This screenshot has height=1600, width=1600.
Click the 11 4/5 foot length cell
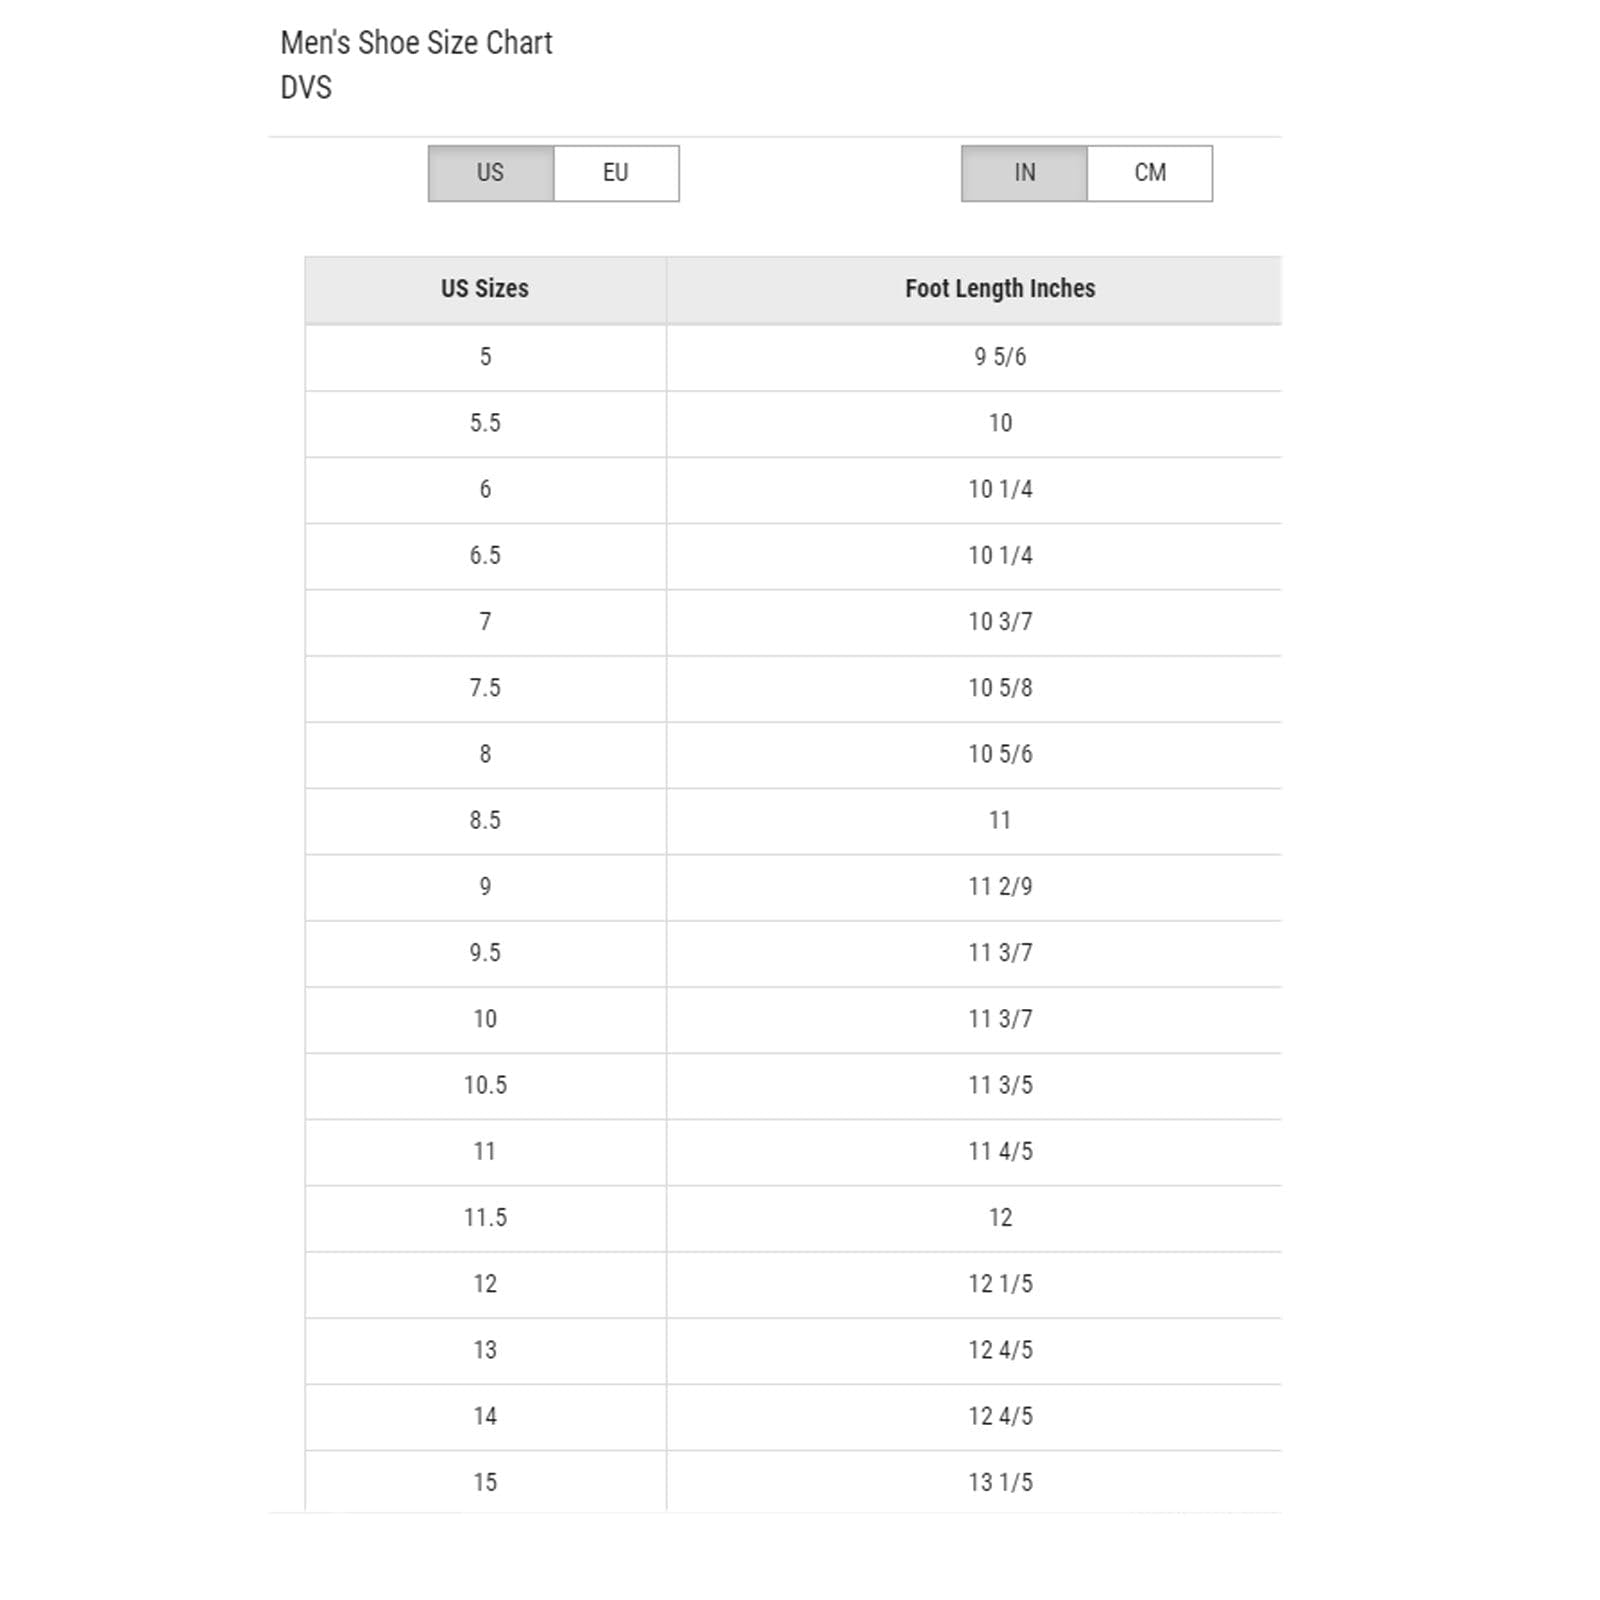coord(999,1151)
